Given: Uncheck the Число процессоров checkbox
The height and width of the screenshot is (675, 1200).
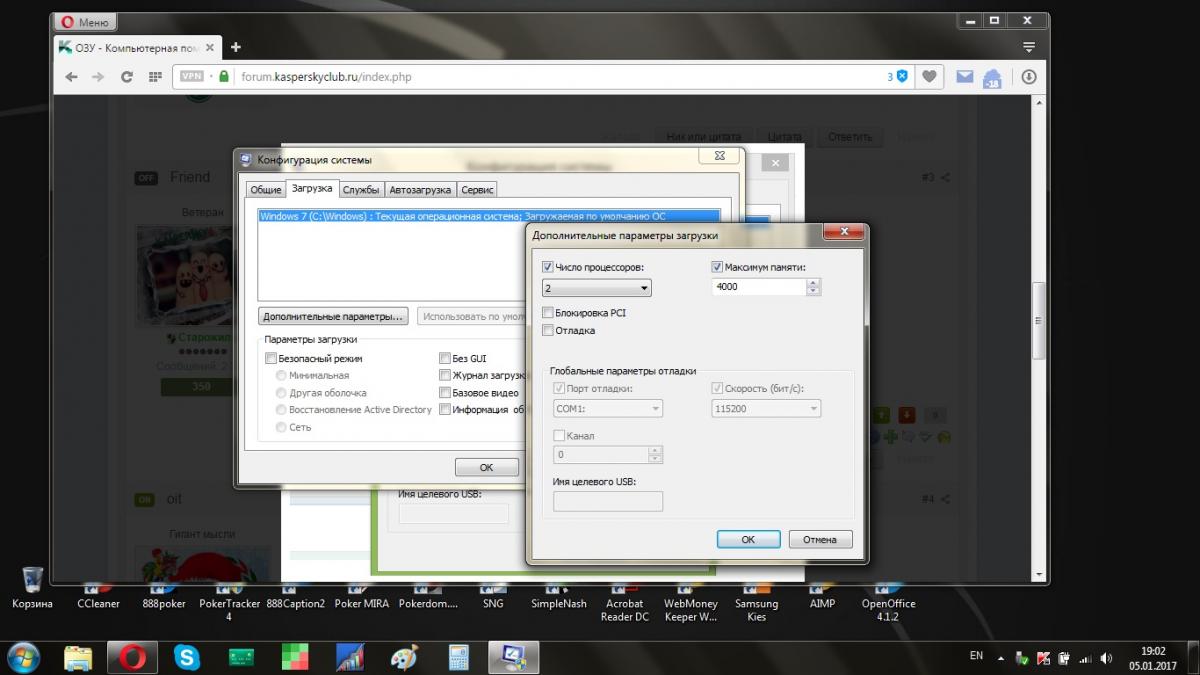Looking at the screenshot, I should pos(547,267).
